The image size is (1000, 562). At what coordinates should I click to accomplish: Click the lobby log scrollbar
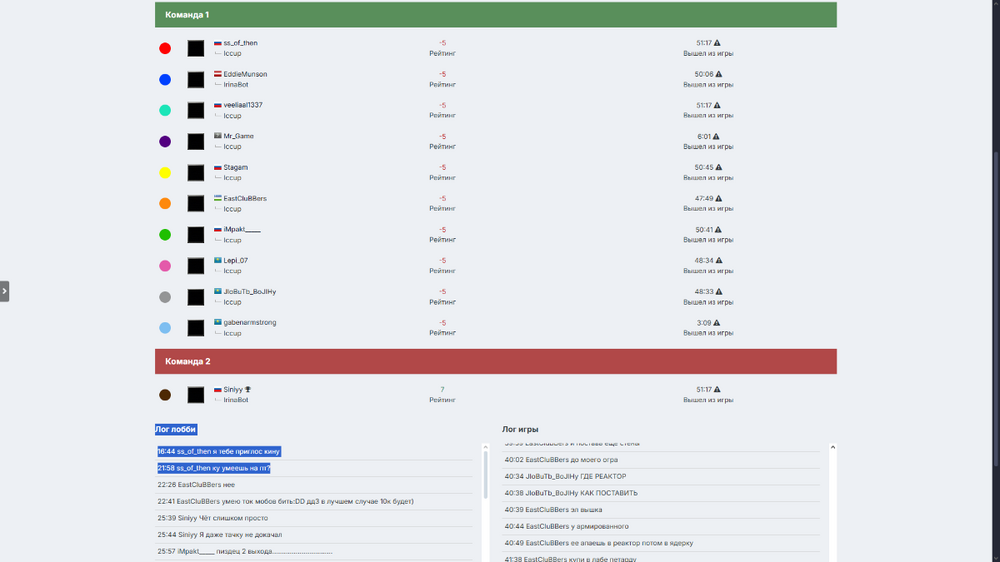486,475
